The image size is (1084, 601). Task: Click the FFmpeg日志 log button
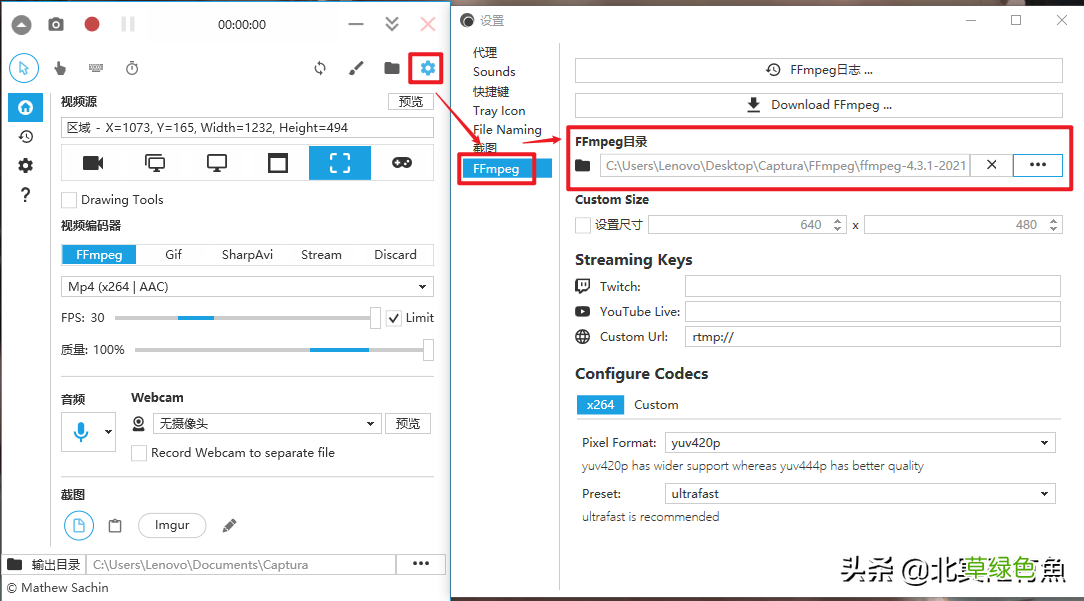coord(819,70)
